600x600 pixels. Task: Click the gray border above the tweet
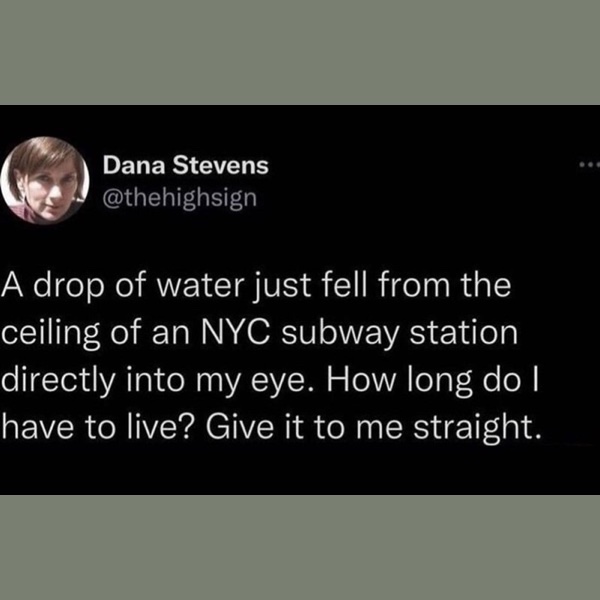[300, 50]
